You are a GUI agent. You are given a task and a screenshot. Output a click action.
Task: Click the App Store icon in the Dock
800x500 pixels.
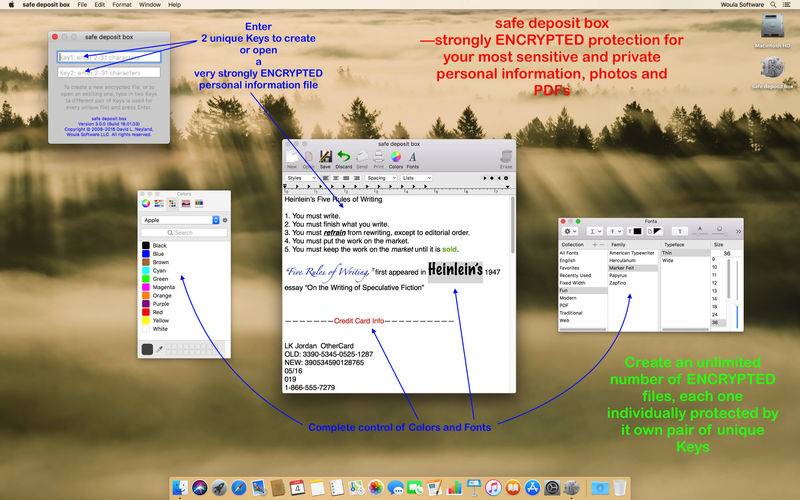pos(532,488)
